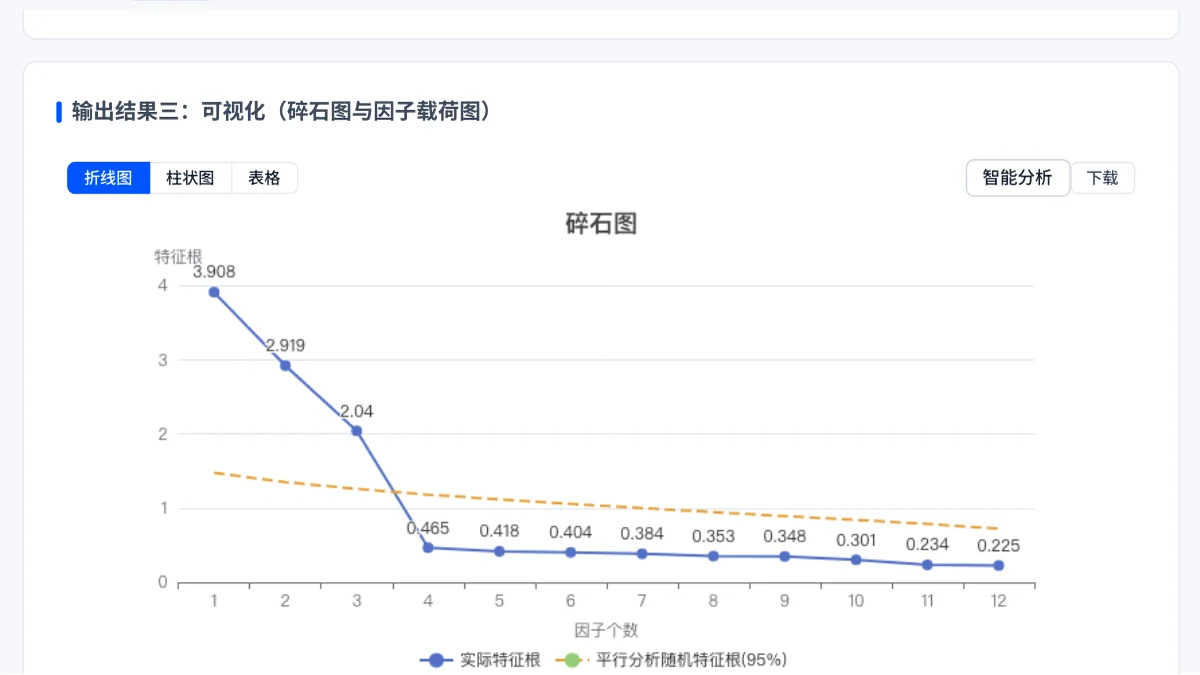Click data point labeled 0.348
This screenshot has height=675, width=1200.
click(x=784, y=556)
